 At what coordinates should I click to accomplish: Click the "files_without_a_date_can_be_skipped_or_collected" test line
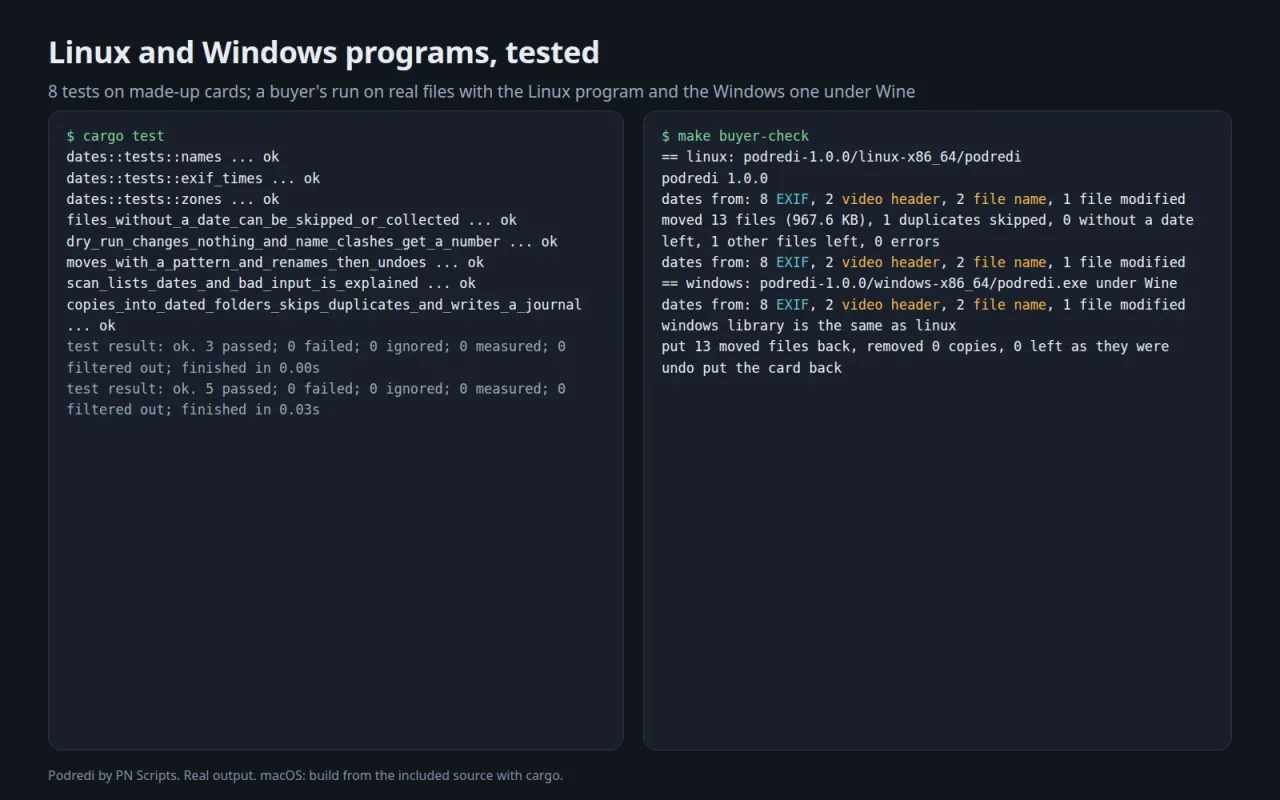[292, 220]
